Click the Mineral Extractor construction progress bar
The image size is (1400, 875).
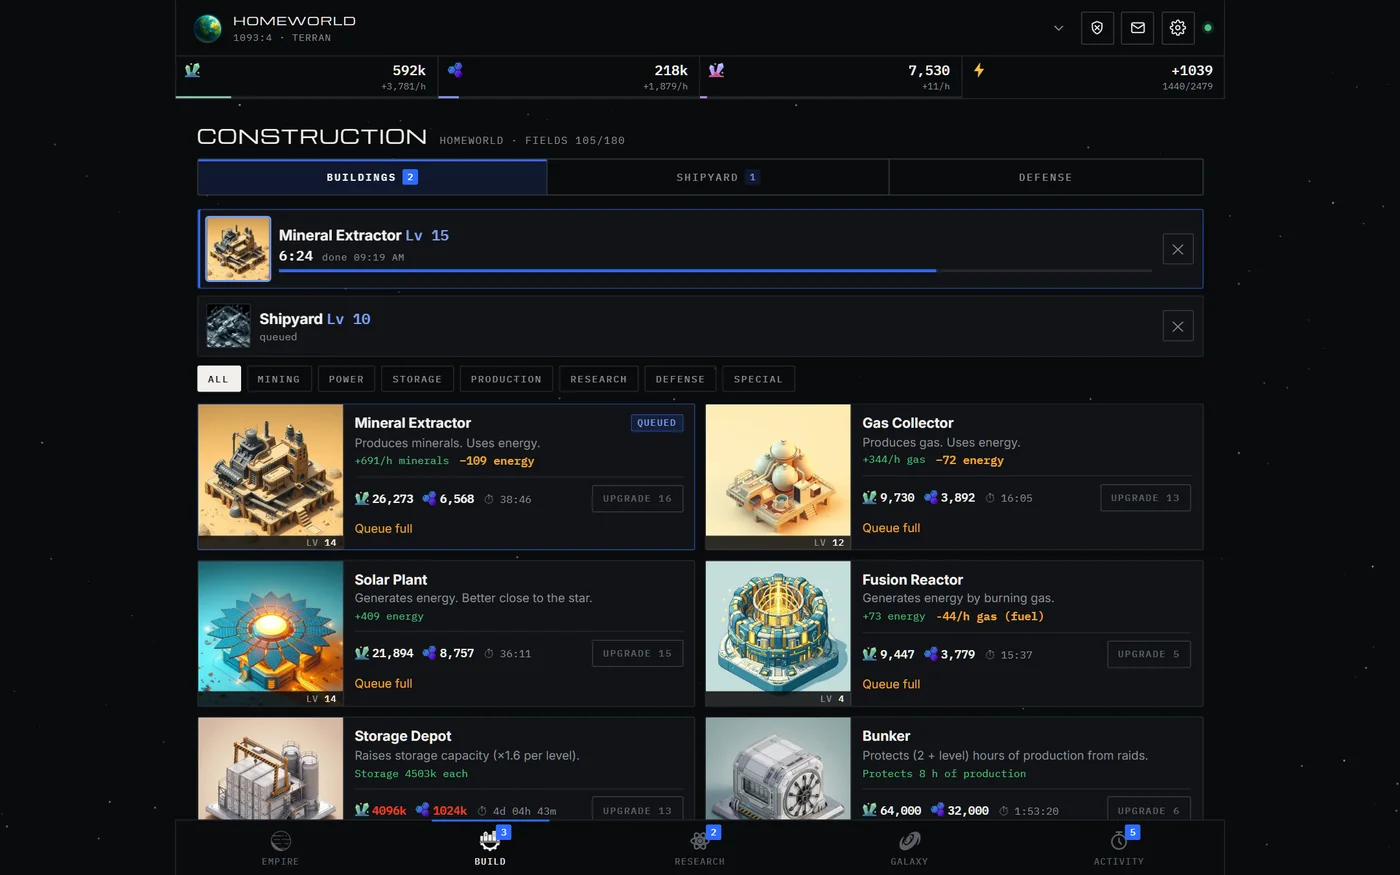[x=715, y=270]
